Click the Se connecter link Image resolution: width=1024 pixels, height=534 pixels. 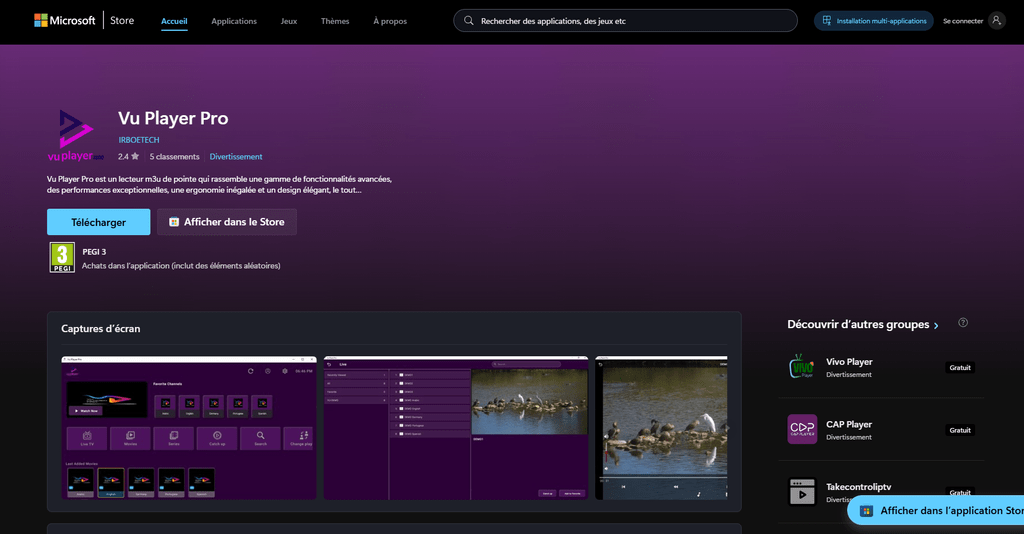963,21
